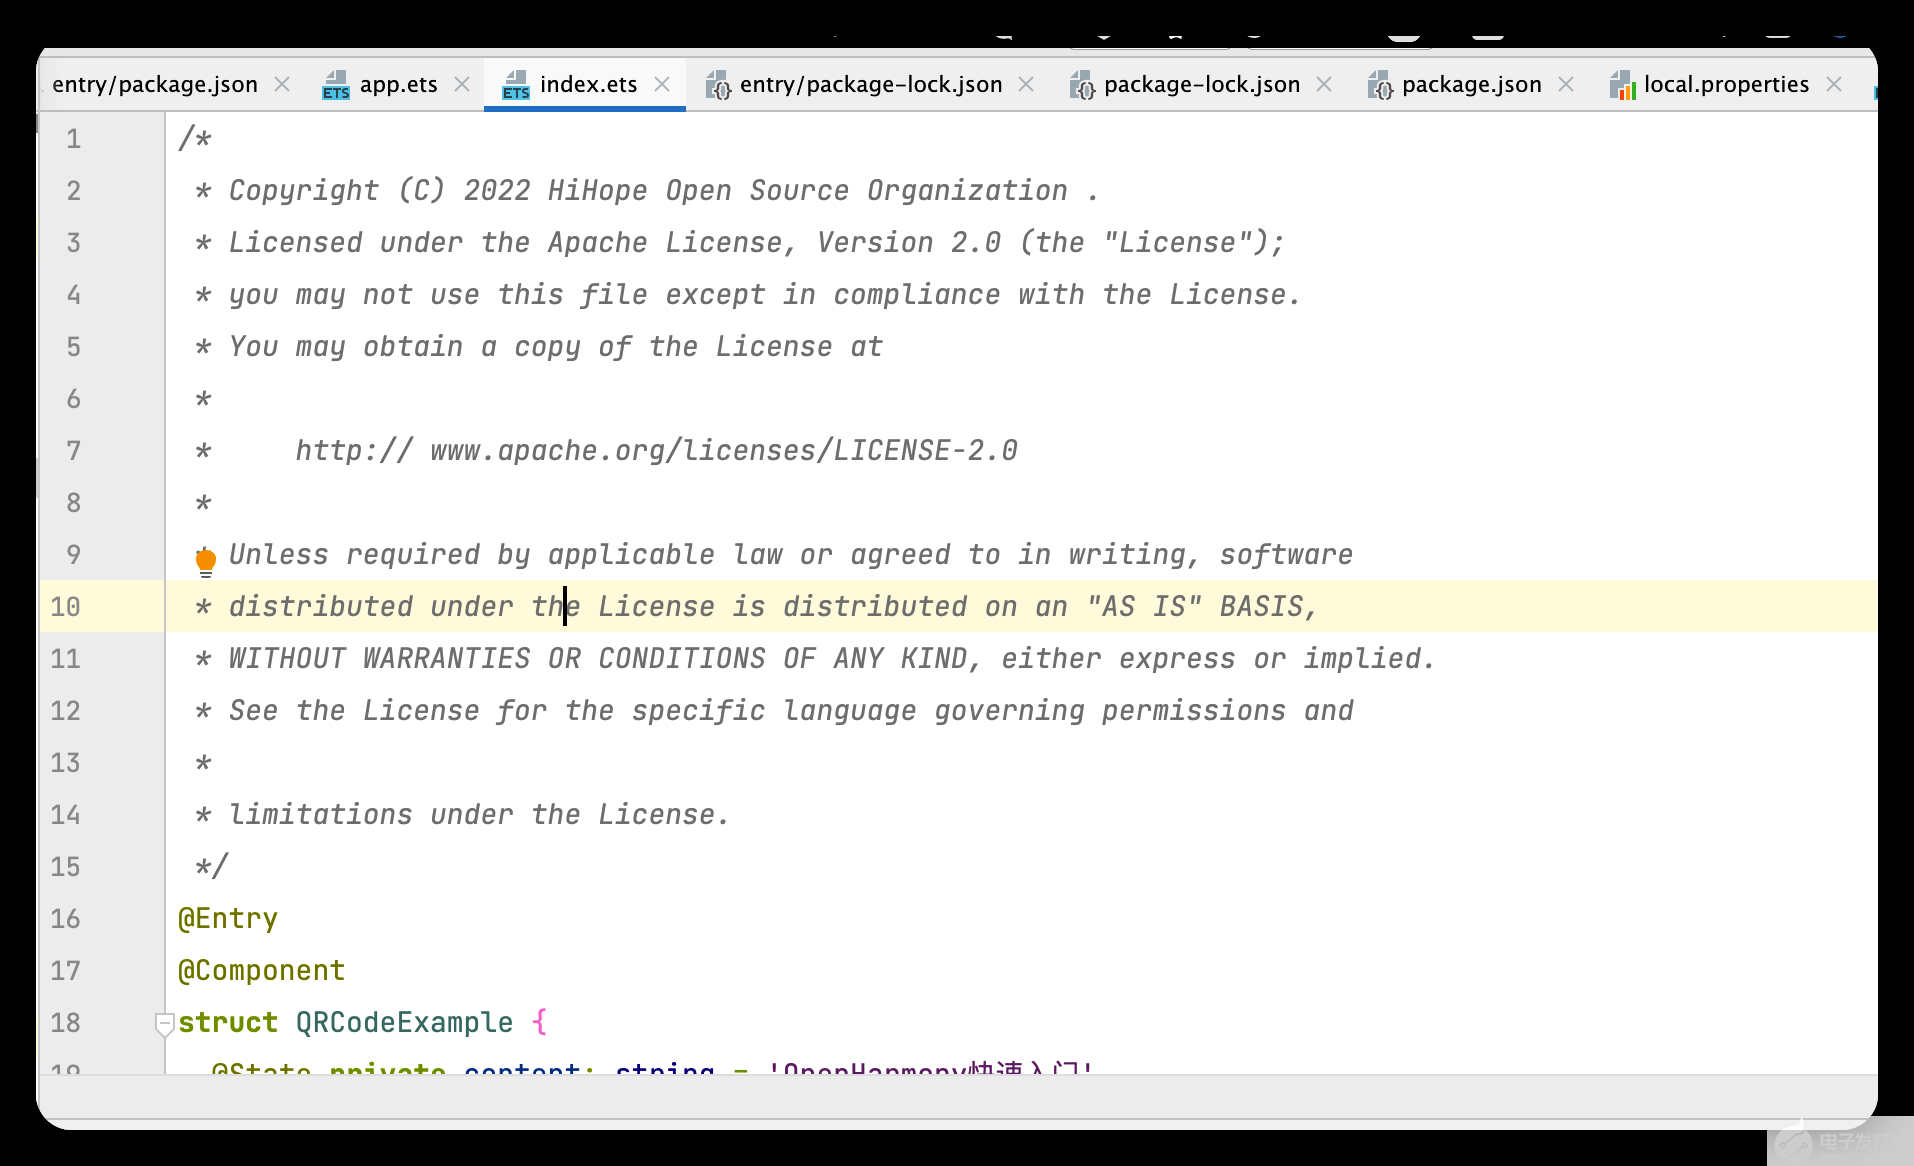Viewport: 1914px width, 1166px height.
Task: Click 'WITHOUT WARRANTIES OR CONDITIONS' comment line
Action: coord(815,659)
